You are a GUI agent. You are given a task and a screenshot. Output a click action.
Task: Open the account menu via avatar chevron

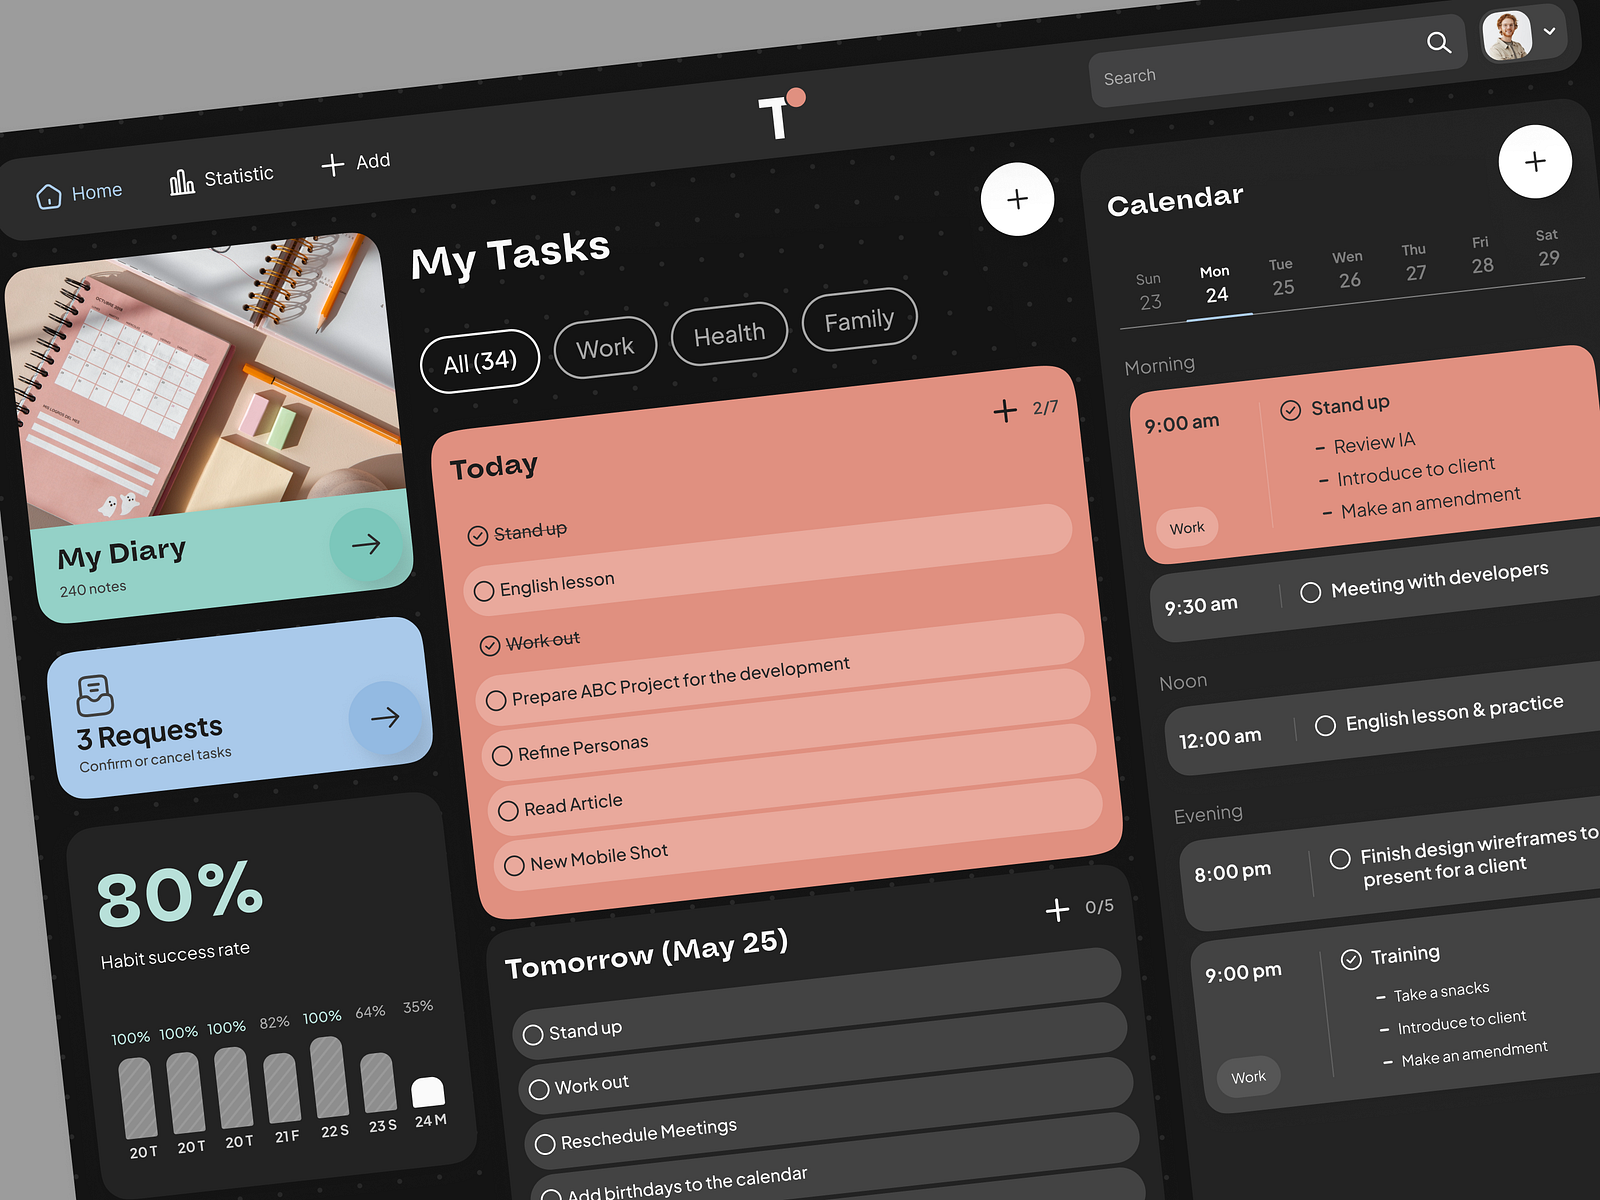[1550, 30]
